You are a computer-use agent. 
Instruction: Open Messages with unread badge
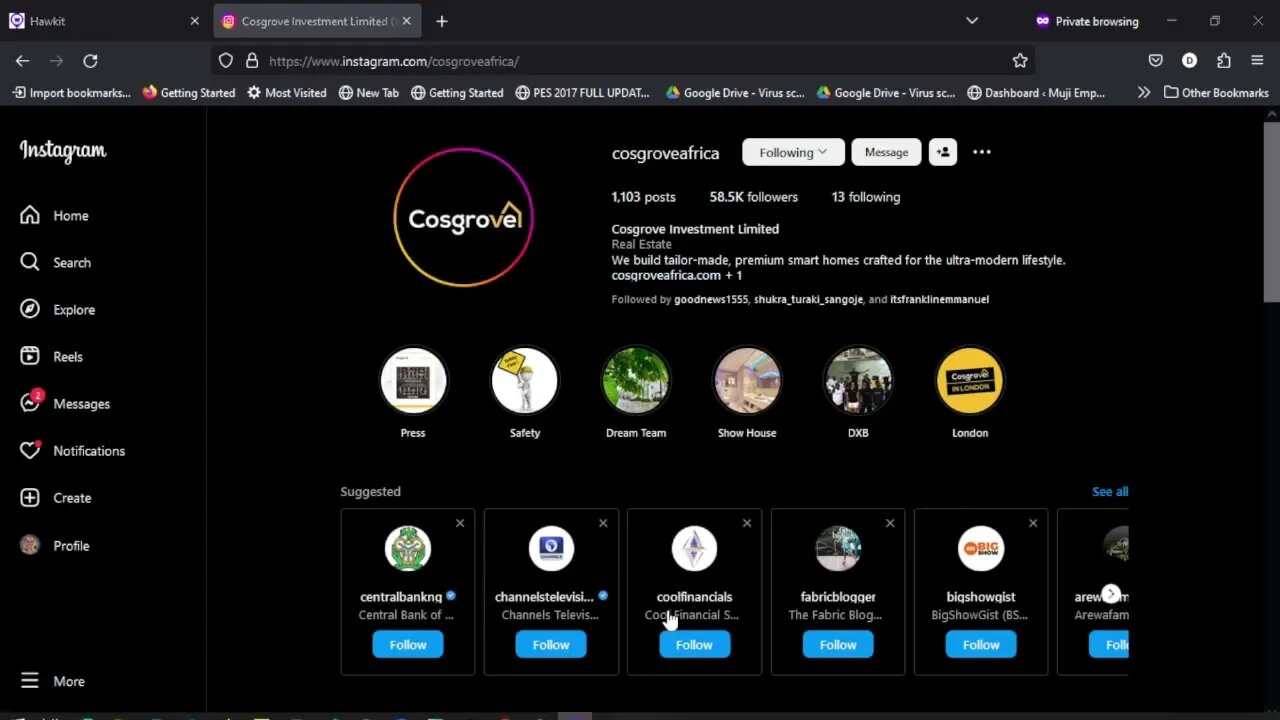pos(65,403)
